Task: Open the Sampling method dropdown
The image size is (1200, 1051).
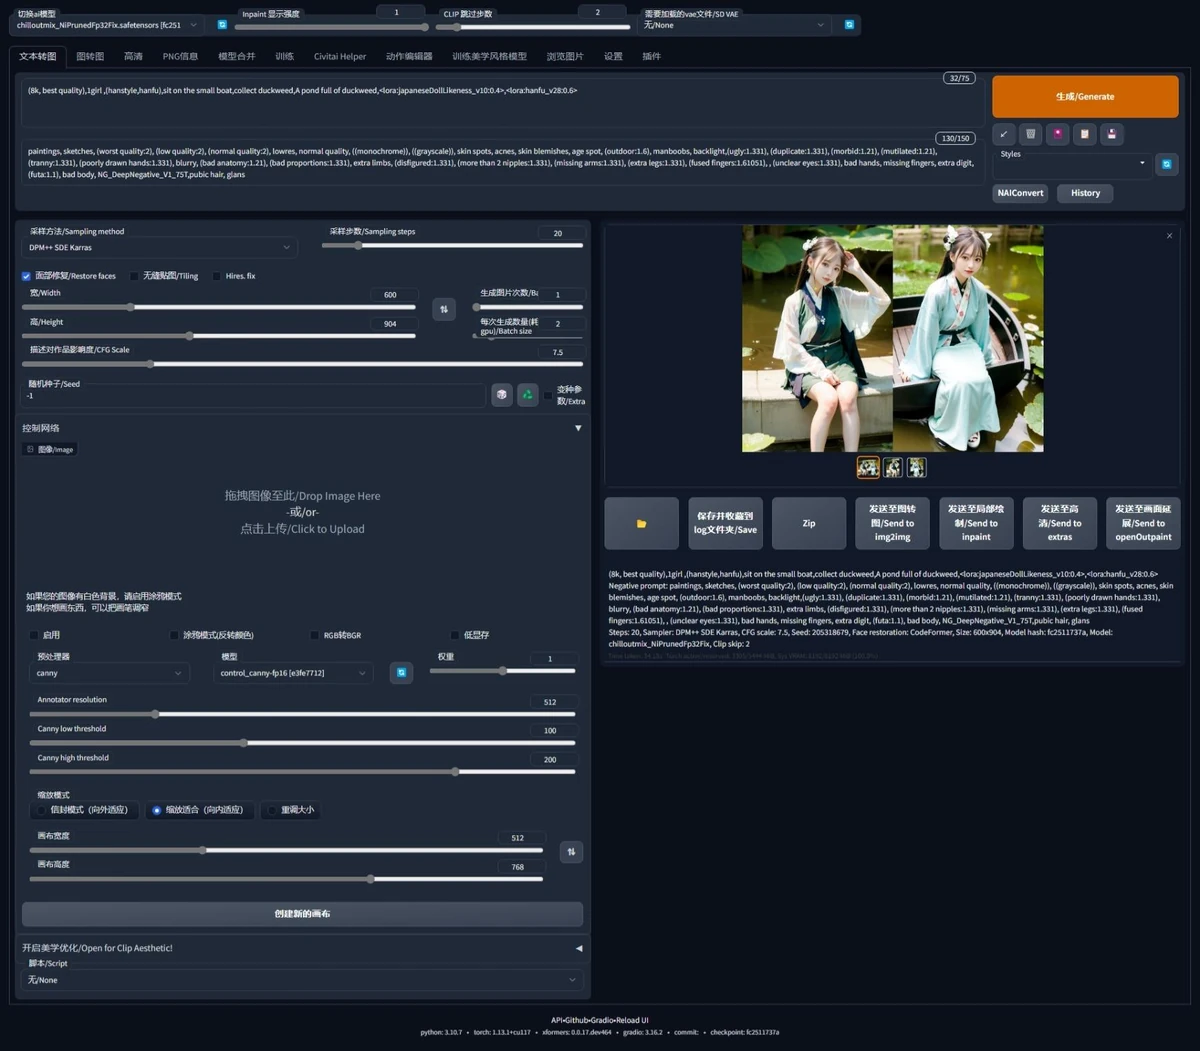Action: tap(160, 247)
